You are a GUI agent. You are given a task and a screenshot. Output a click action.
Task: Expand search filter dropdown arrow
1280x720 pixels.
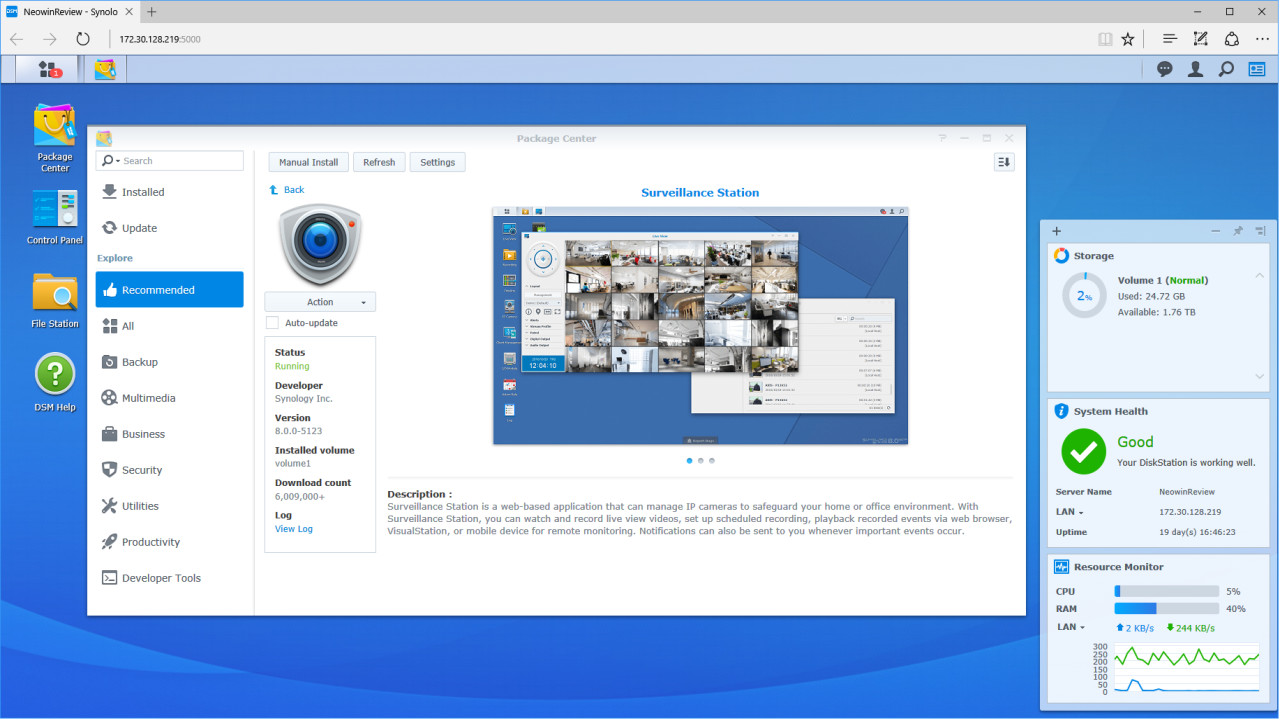coord(118,161)
